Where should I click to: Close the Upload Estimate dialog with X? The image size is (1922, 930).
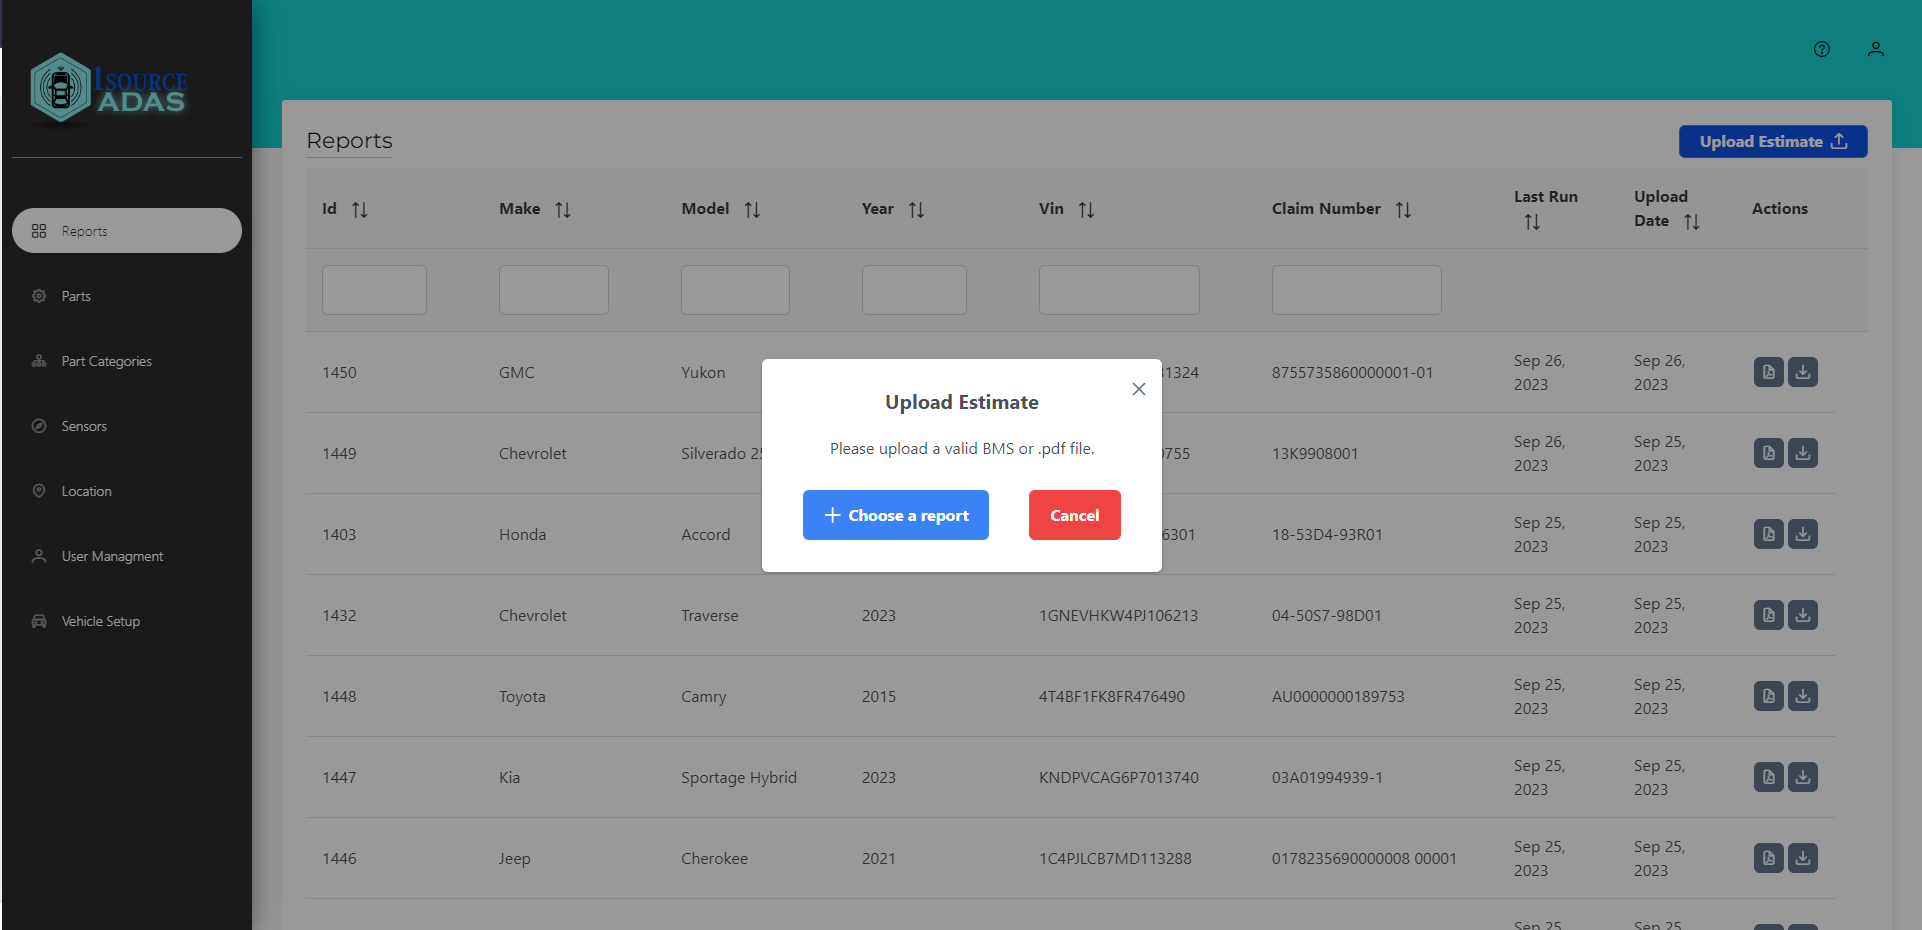coord(1139,389)
